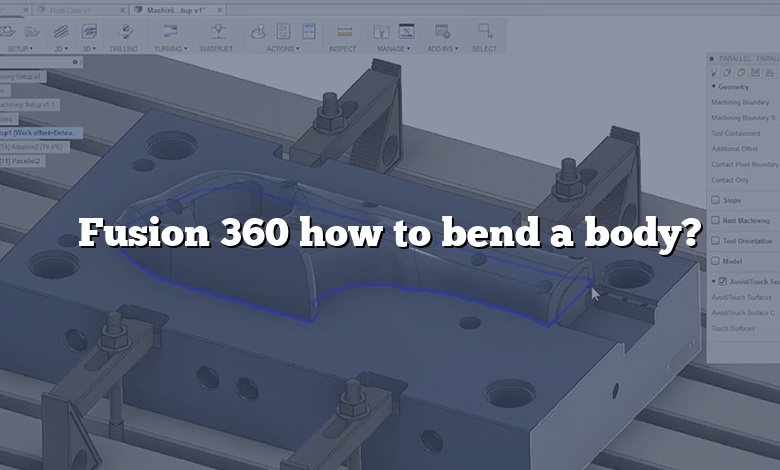Open the Geometry tab icon in Parallel panel
This screenshot has height=470, width=780.
[727, 73]
